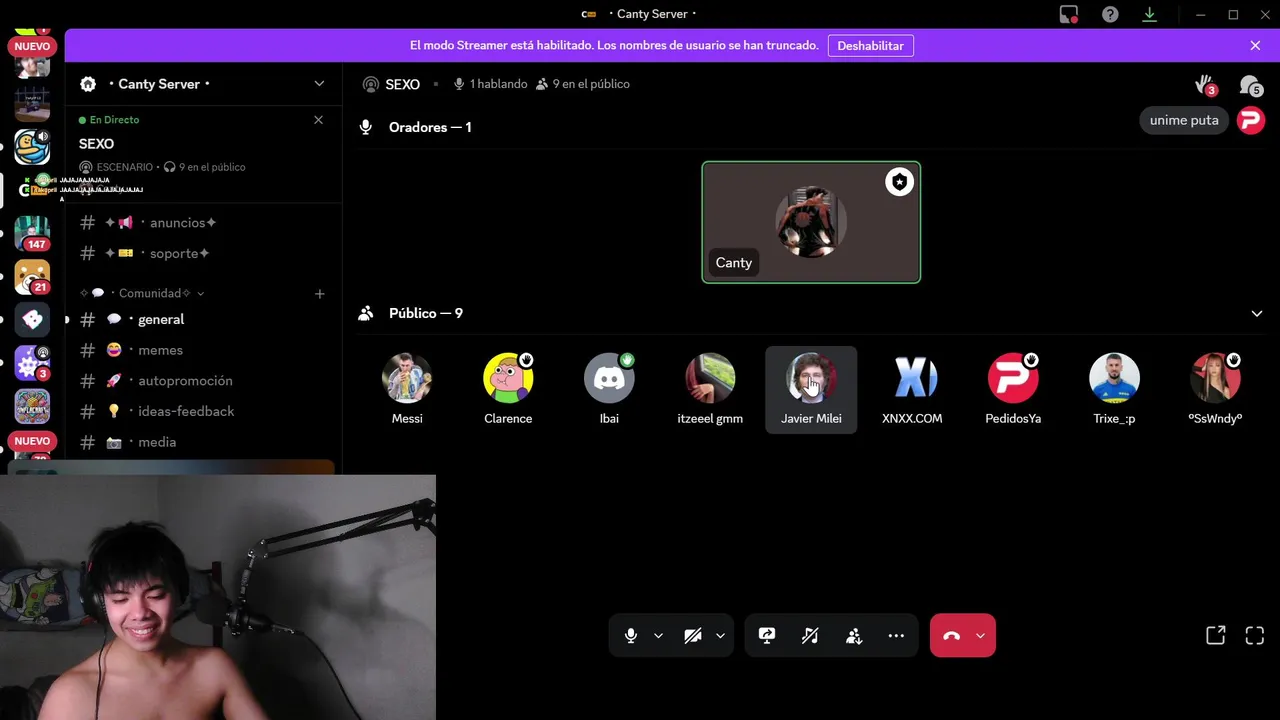The width and height of the screenshot is (1280, 720).
Task: Open more options three-dot menu
Action: 896,636
